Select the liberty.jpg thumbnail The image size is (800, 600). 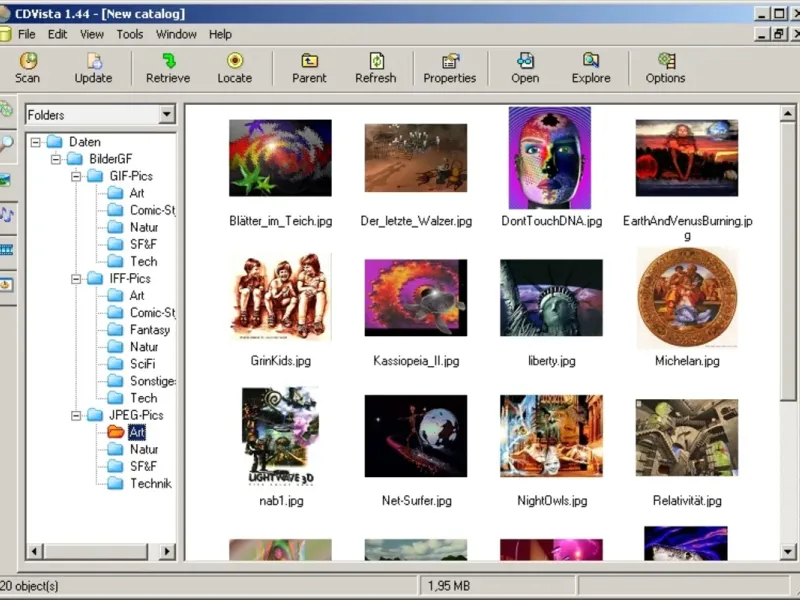point(551,299)
